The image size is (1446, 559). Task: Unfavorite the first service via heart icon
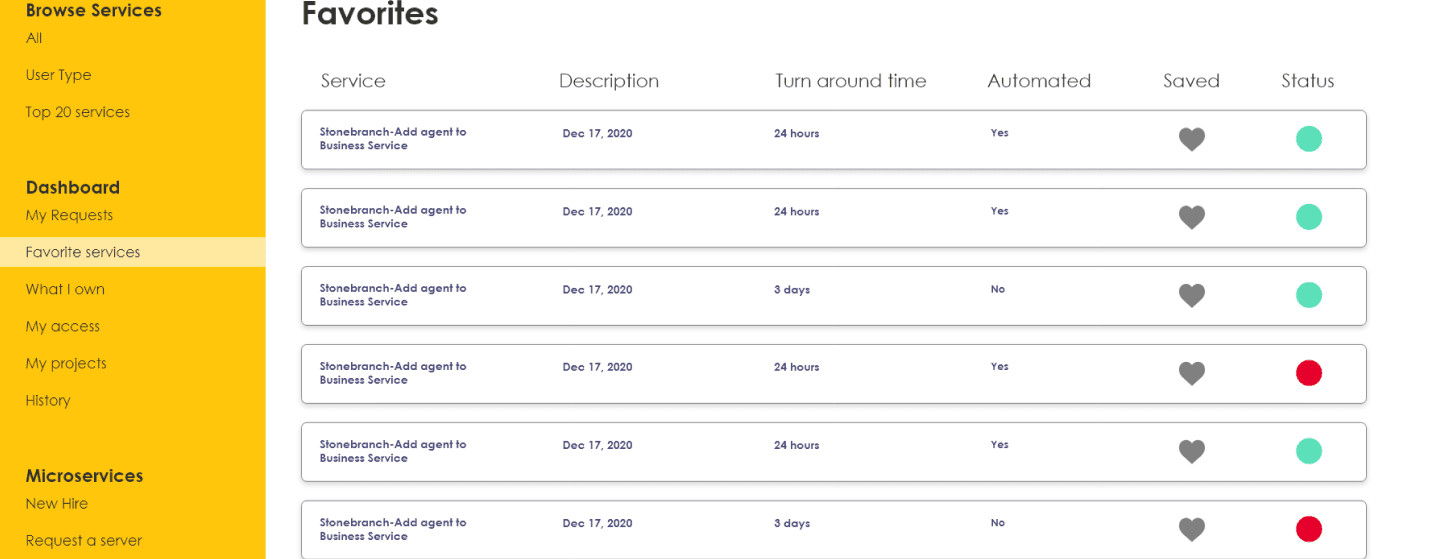pos(1191,139)
